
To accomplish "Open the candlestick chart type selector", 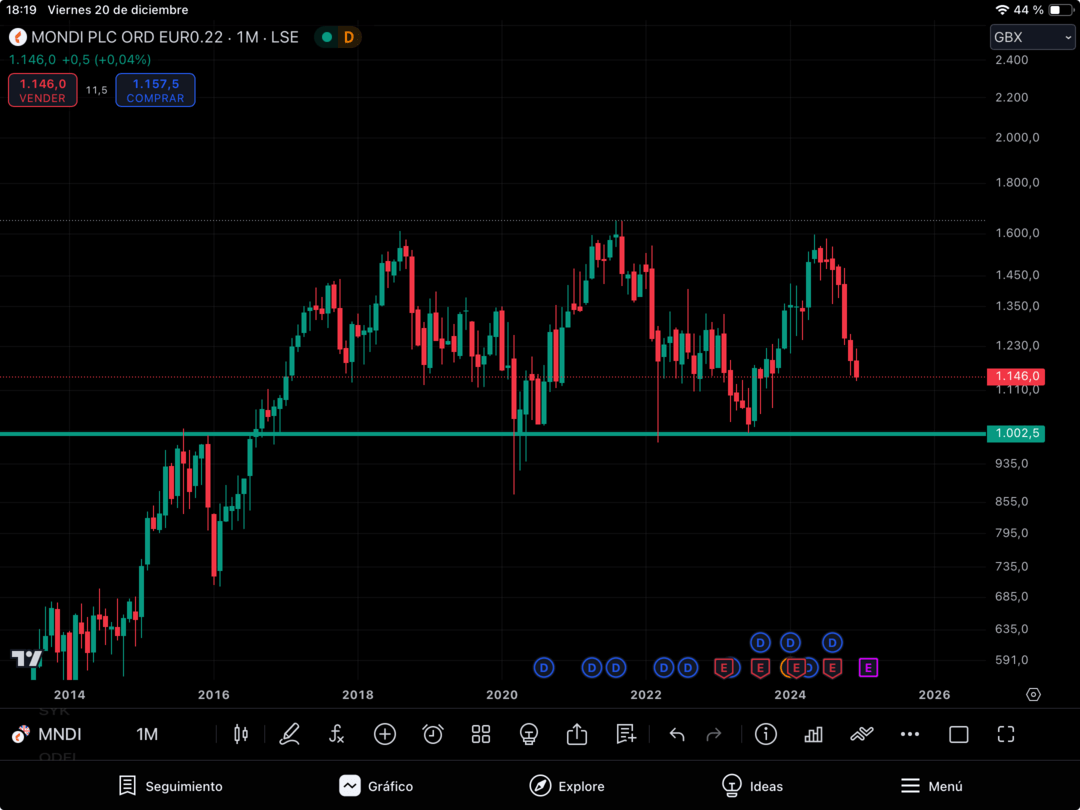I will coord(240,734).
